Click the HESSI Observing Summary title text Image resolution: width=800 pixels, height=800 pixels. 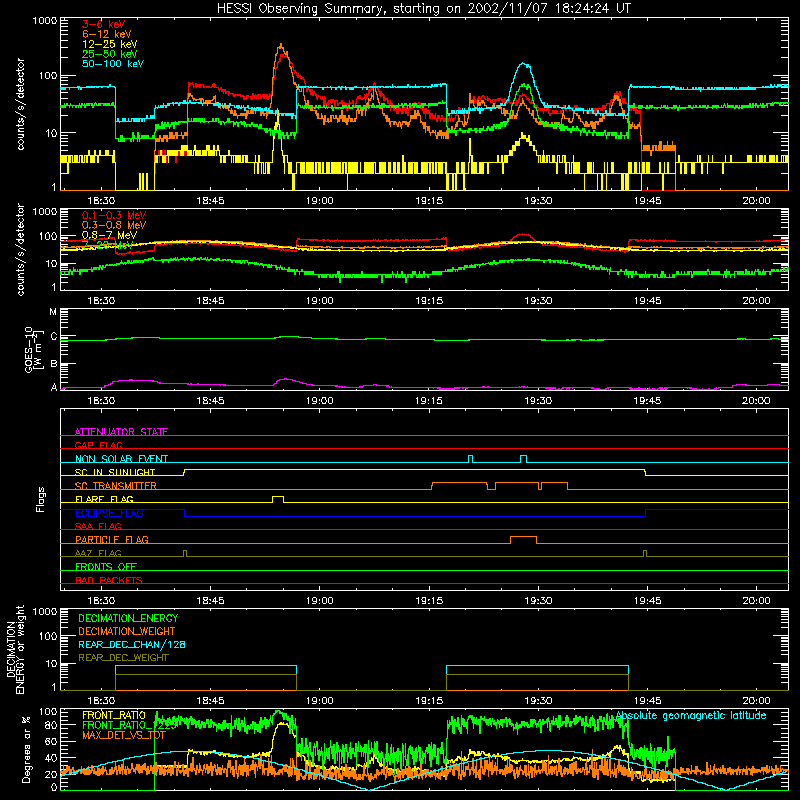coord(424,8)
